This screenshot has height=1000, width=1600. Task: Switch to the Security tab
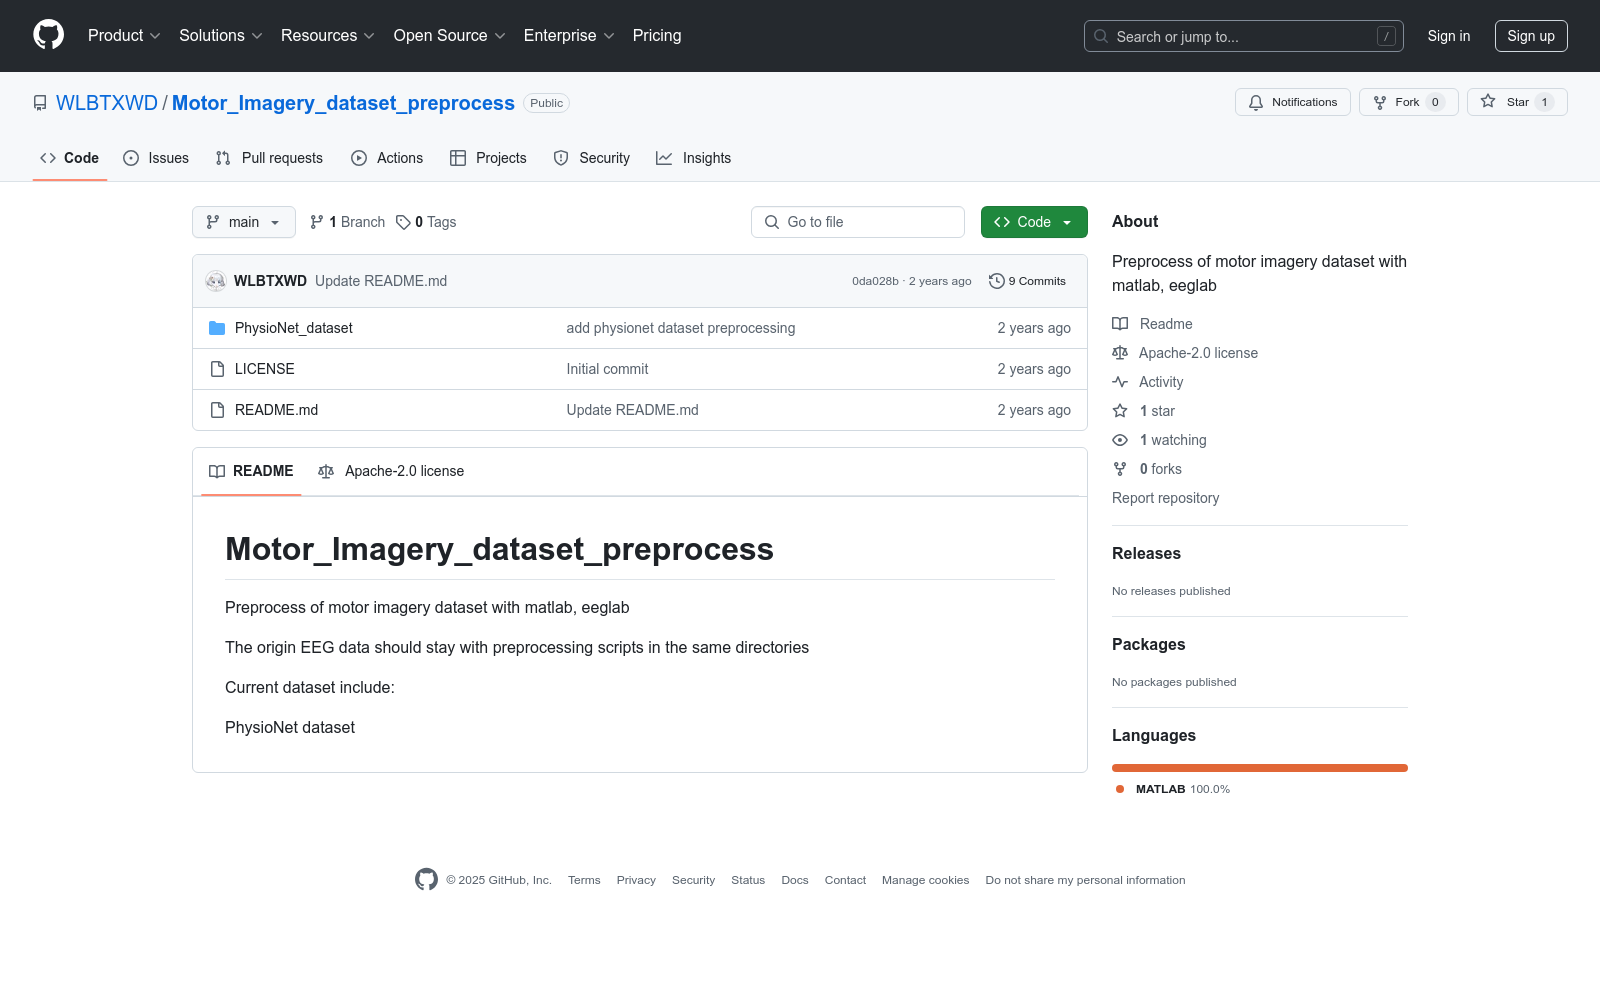tap(592, 158)
